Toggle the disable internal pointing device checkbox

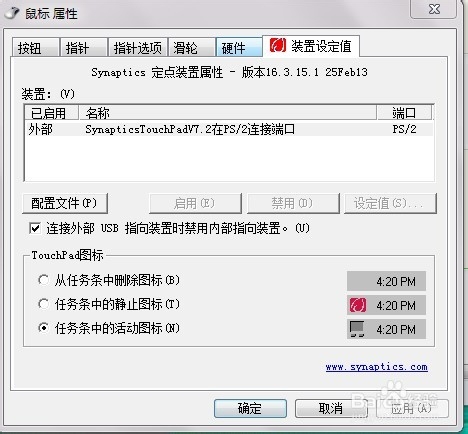[x=35, y=229]
